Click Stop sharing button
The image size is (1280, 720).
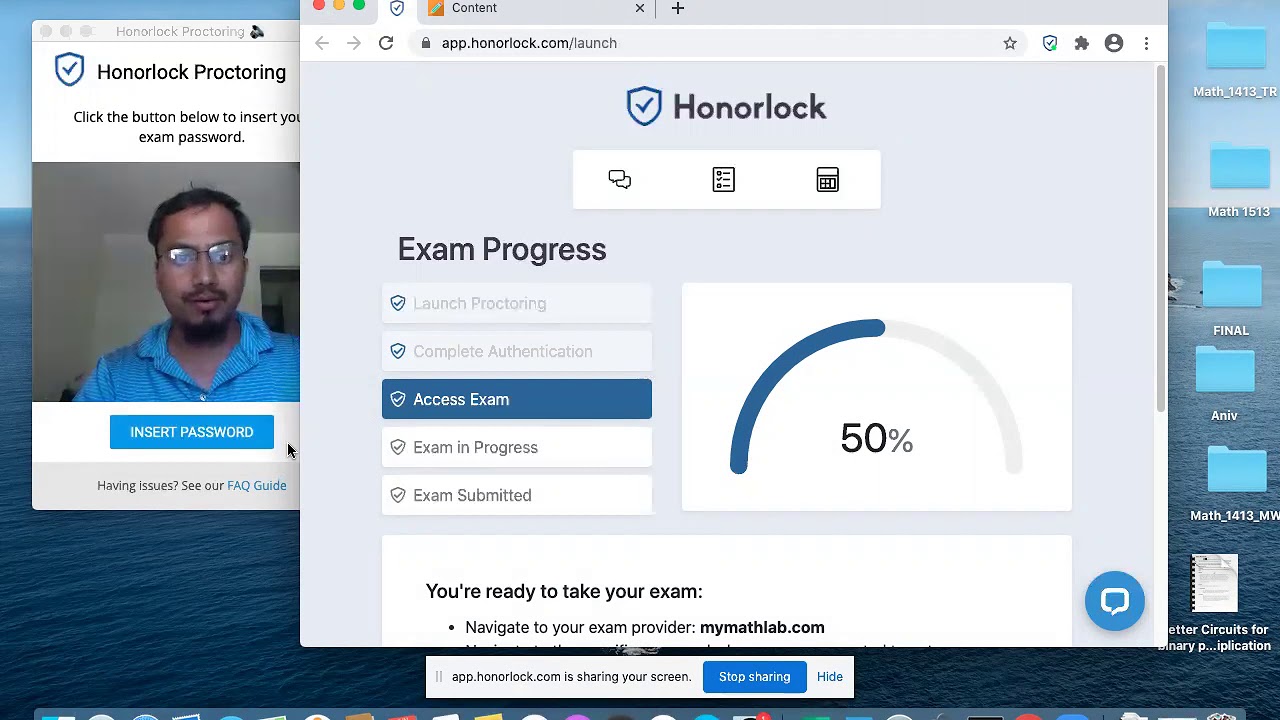[755, 677]
